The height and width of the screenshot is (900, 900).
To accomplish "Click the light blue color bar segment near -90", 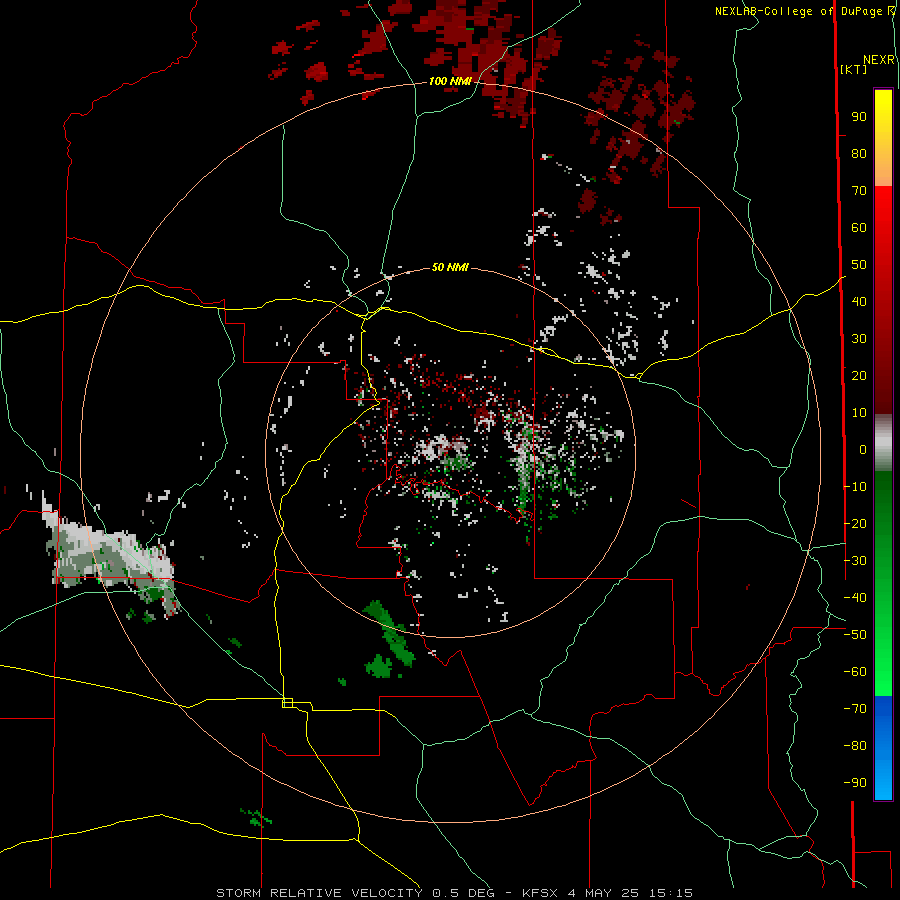I will [x=883, y=781].
